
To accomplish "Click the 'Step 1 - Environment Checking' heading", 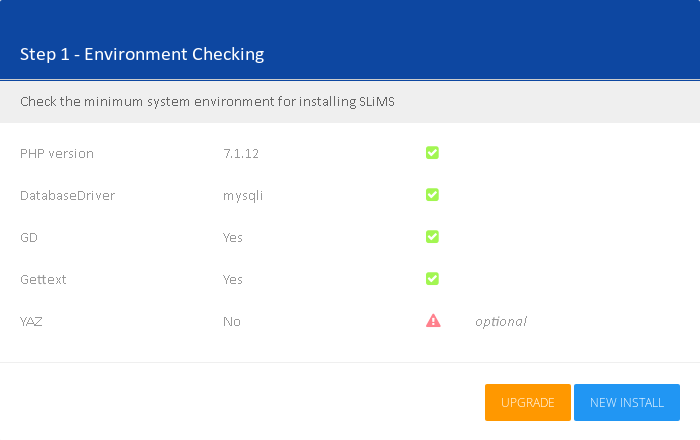I will [142, 54].
